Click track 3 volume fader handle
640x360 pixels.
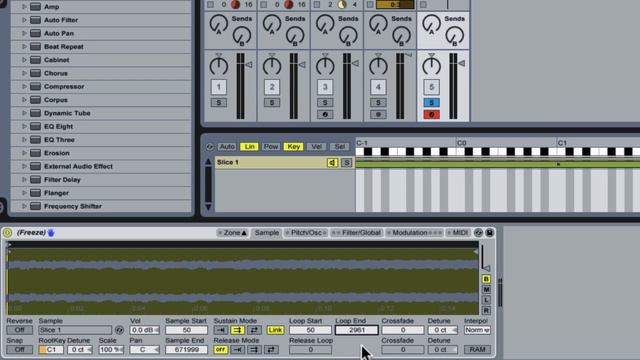pyautogui.click(x=355, y=64)
